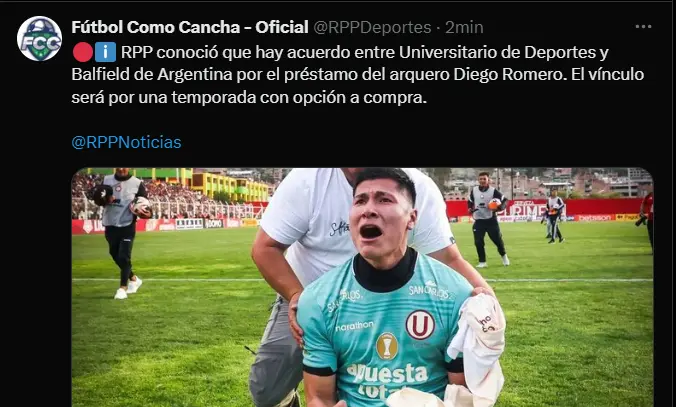Screen dimensions: 676x407
Task: Click the apuesta total sponsor text
Action: 386,381
